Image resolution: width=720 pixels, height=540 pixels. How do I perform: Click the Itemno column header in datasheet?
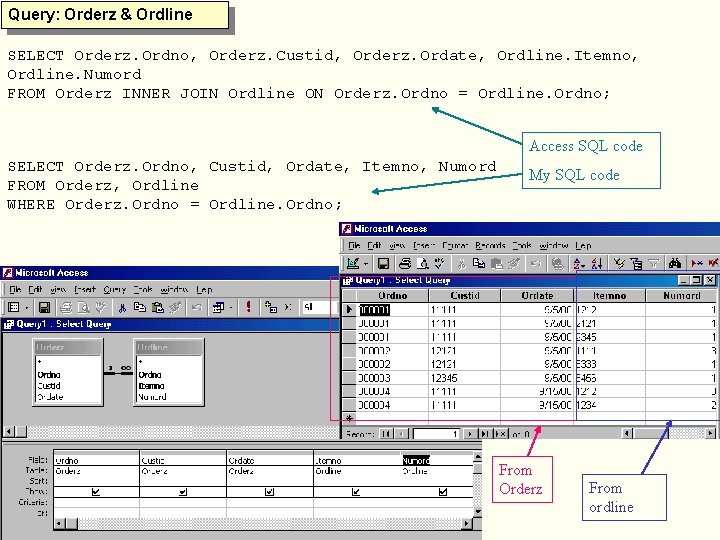tap(609, 295)
